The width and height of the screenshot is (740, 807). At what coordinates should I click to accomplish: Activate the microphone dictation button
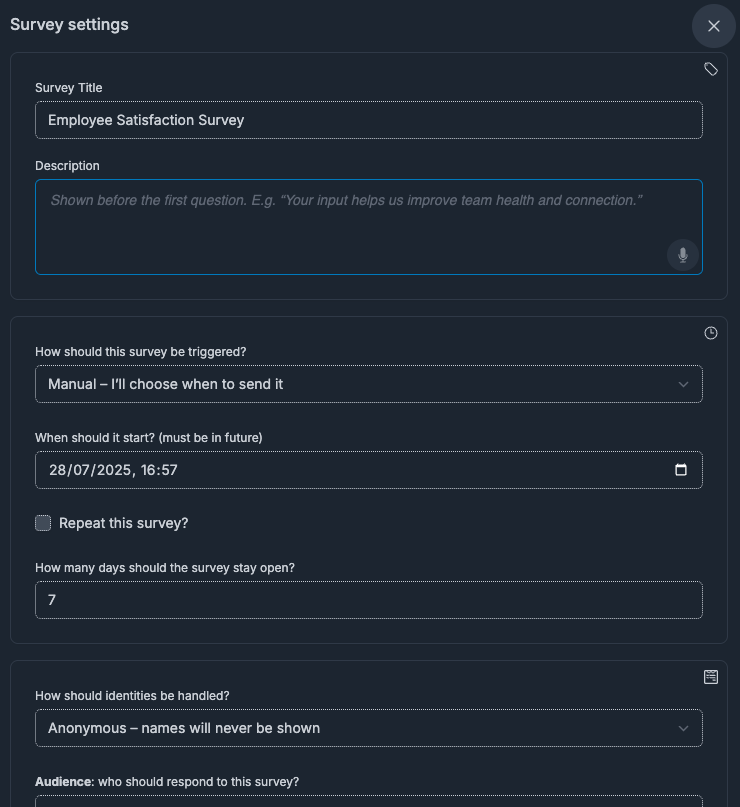(683, 255)
